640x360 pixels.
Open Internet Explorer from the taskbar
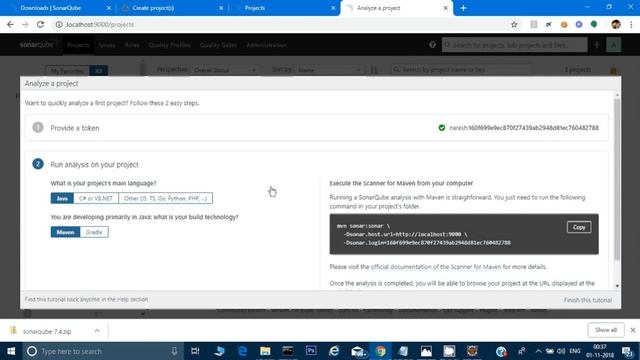(x=334, y=351)
